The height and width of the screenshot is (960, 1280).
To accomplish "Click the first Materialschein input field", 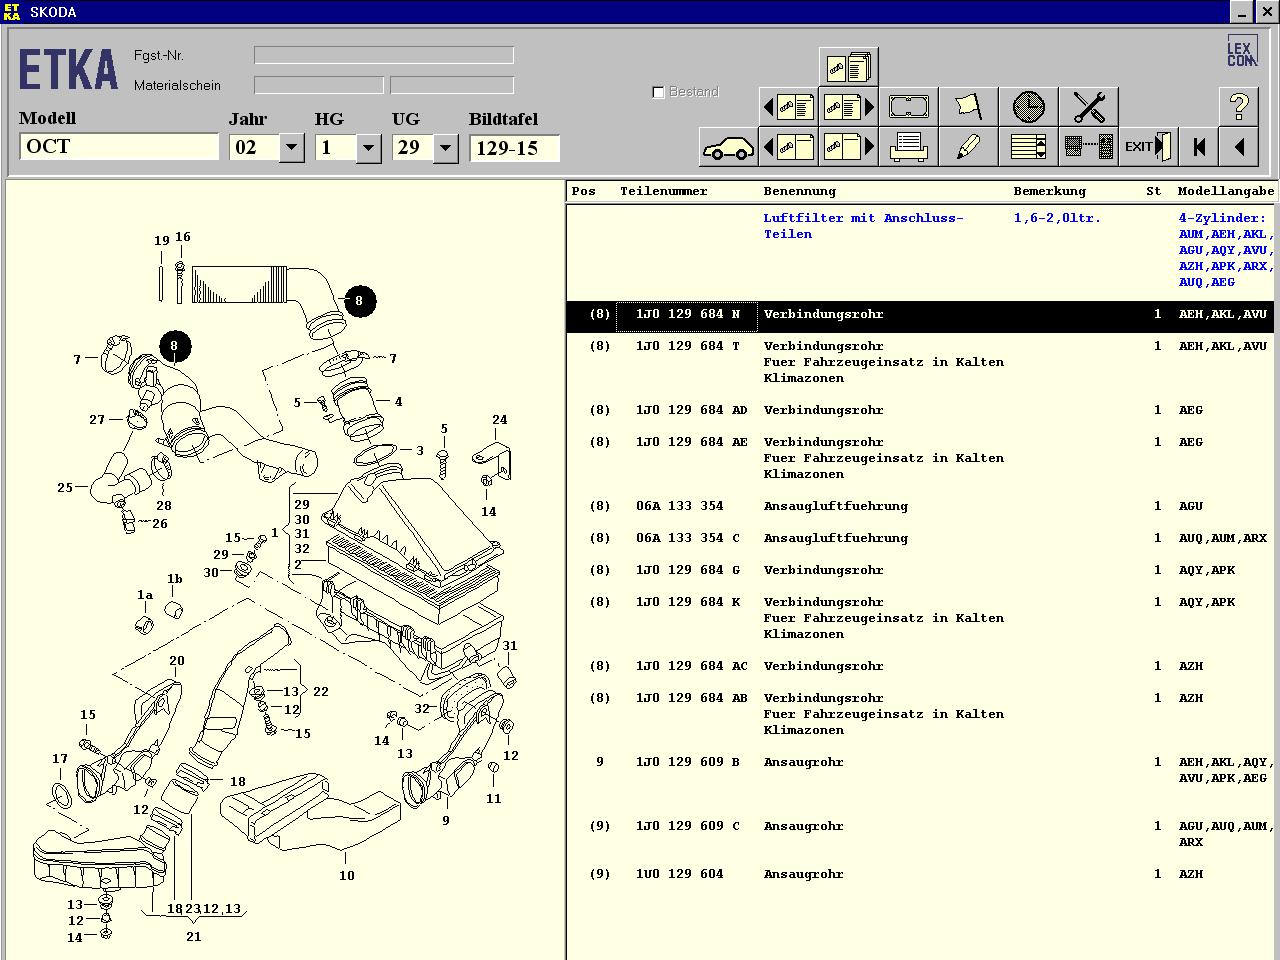I will tap(319, 85).
